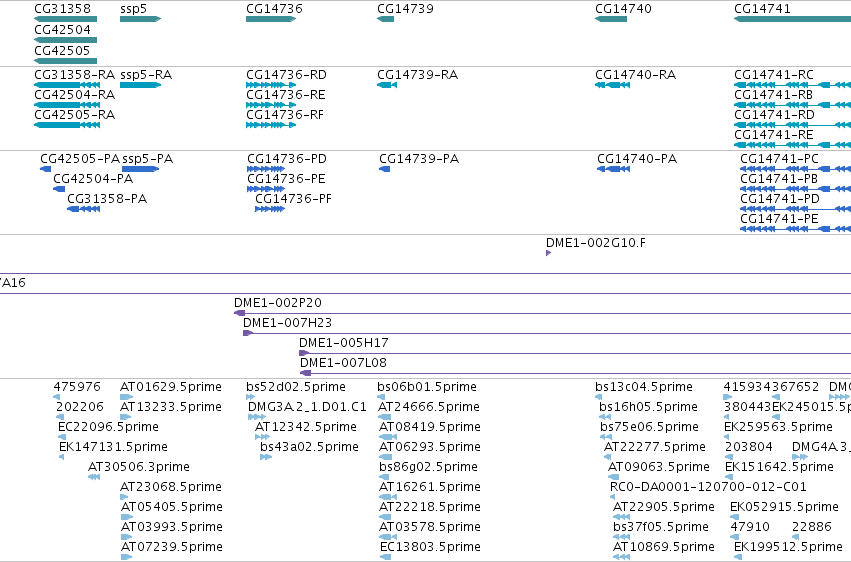
Task: Click EST AT23068.5prime
Action: pos(124,497)
